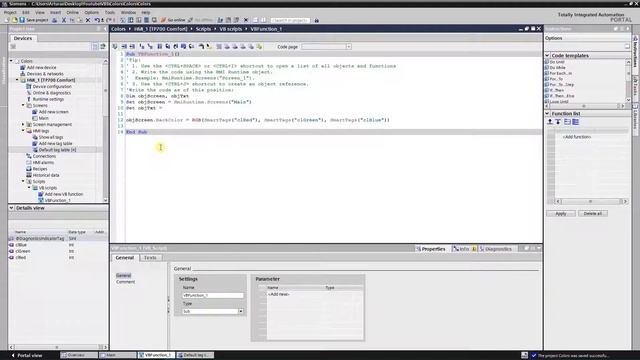This screenshot has height=360, width=640.
Task: Click the Online & diagnostics icon in tree
Action: pyautogui.click(x=29, y=93)
